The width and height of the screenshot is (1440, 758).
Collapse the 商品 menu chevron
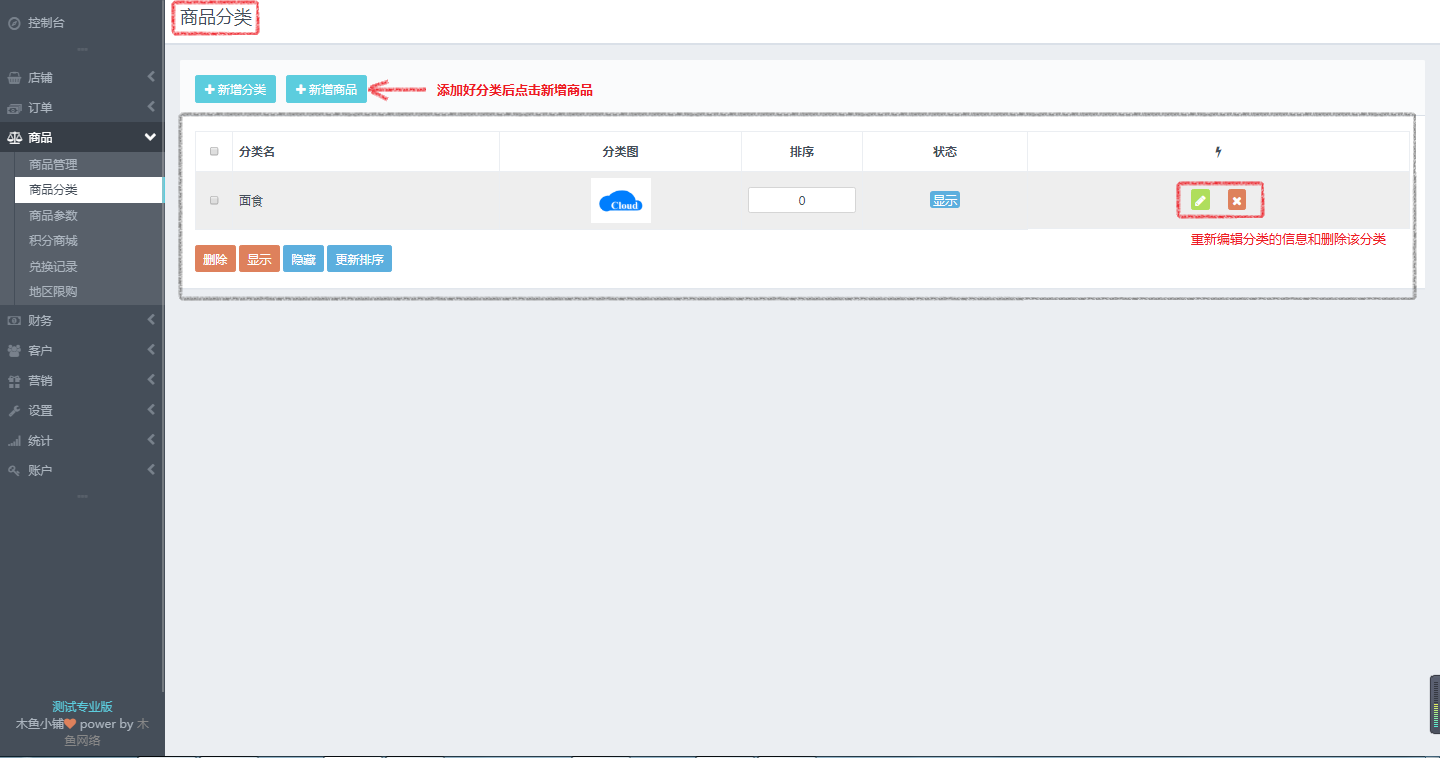[150, 138]
